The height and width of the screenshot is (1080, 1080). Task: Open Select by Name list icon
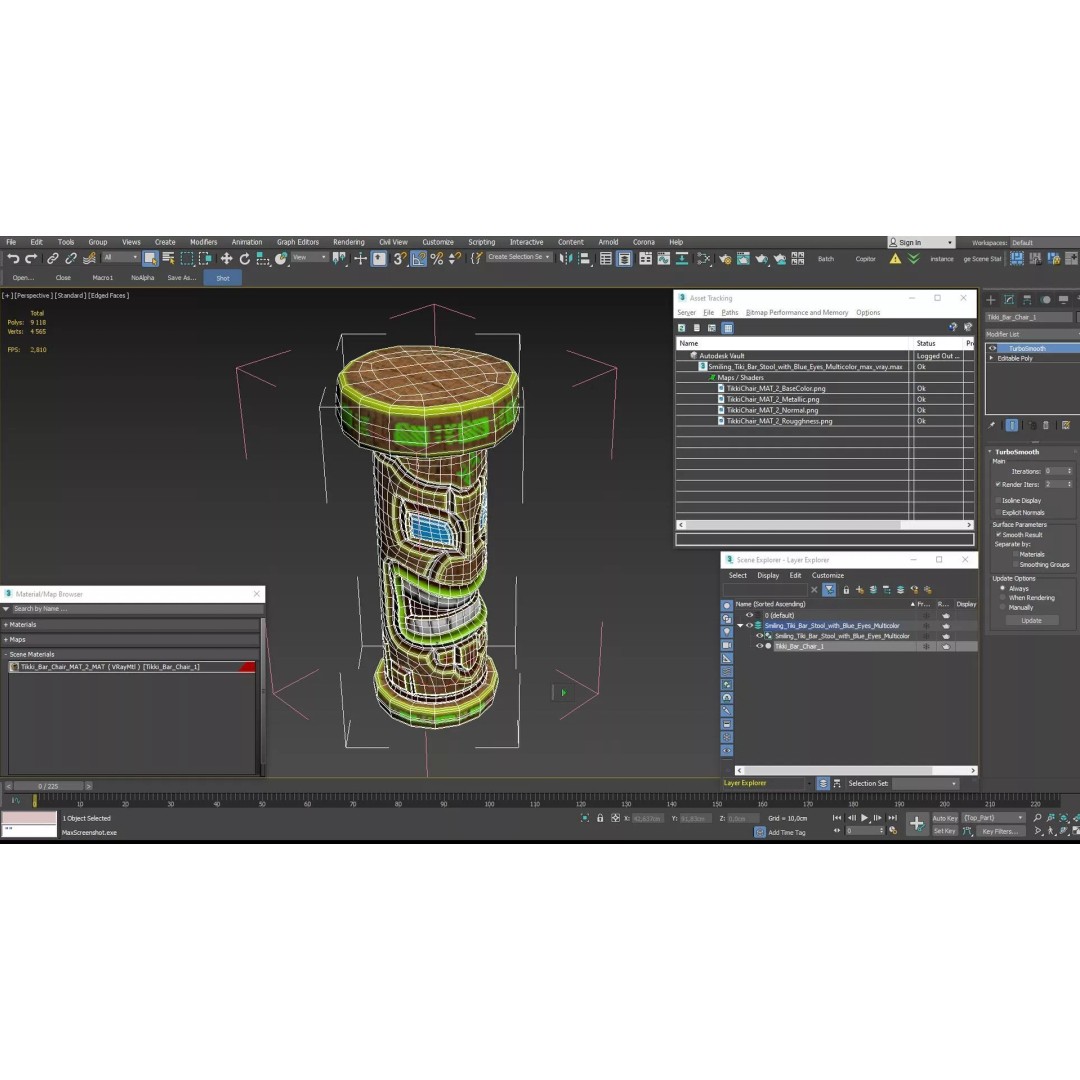pyautogui.click(x=168, y=259)
